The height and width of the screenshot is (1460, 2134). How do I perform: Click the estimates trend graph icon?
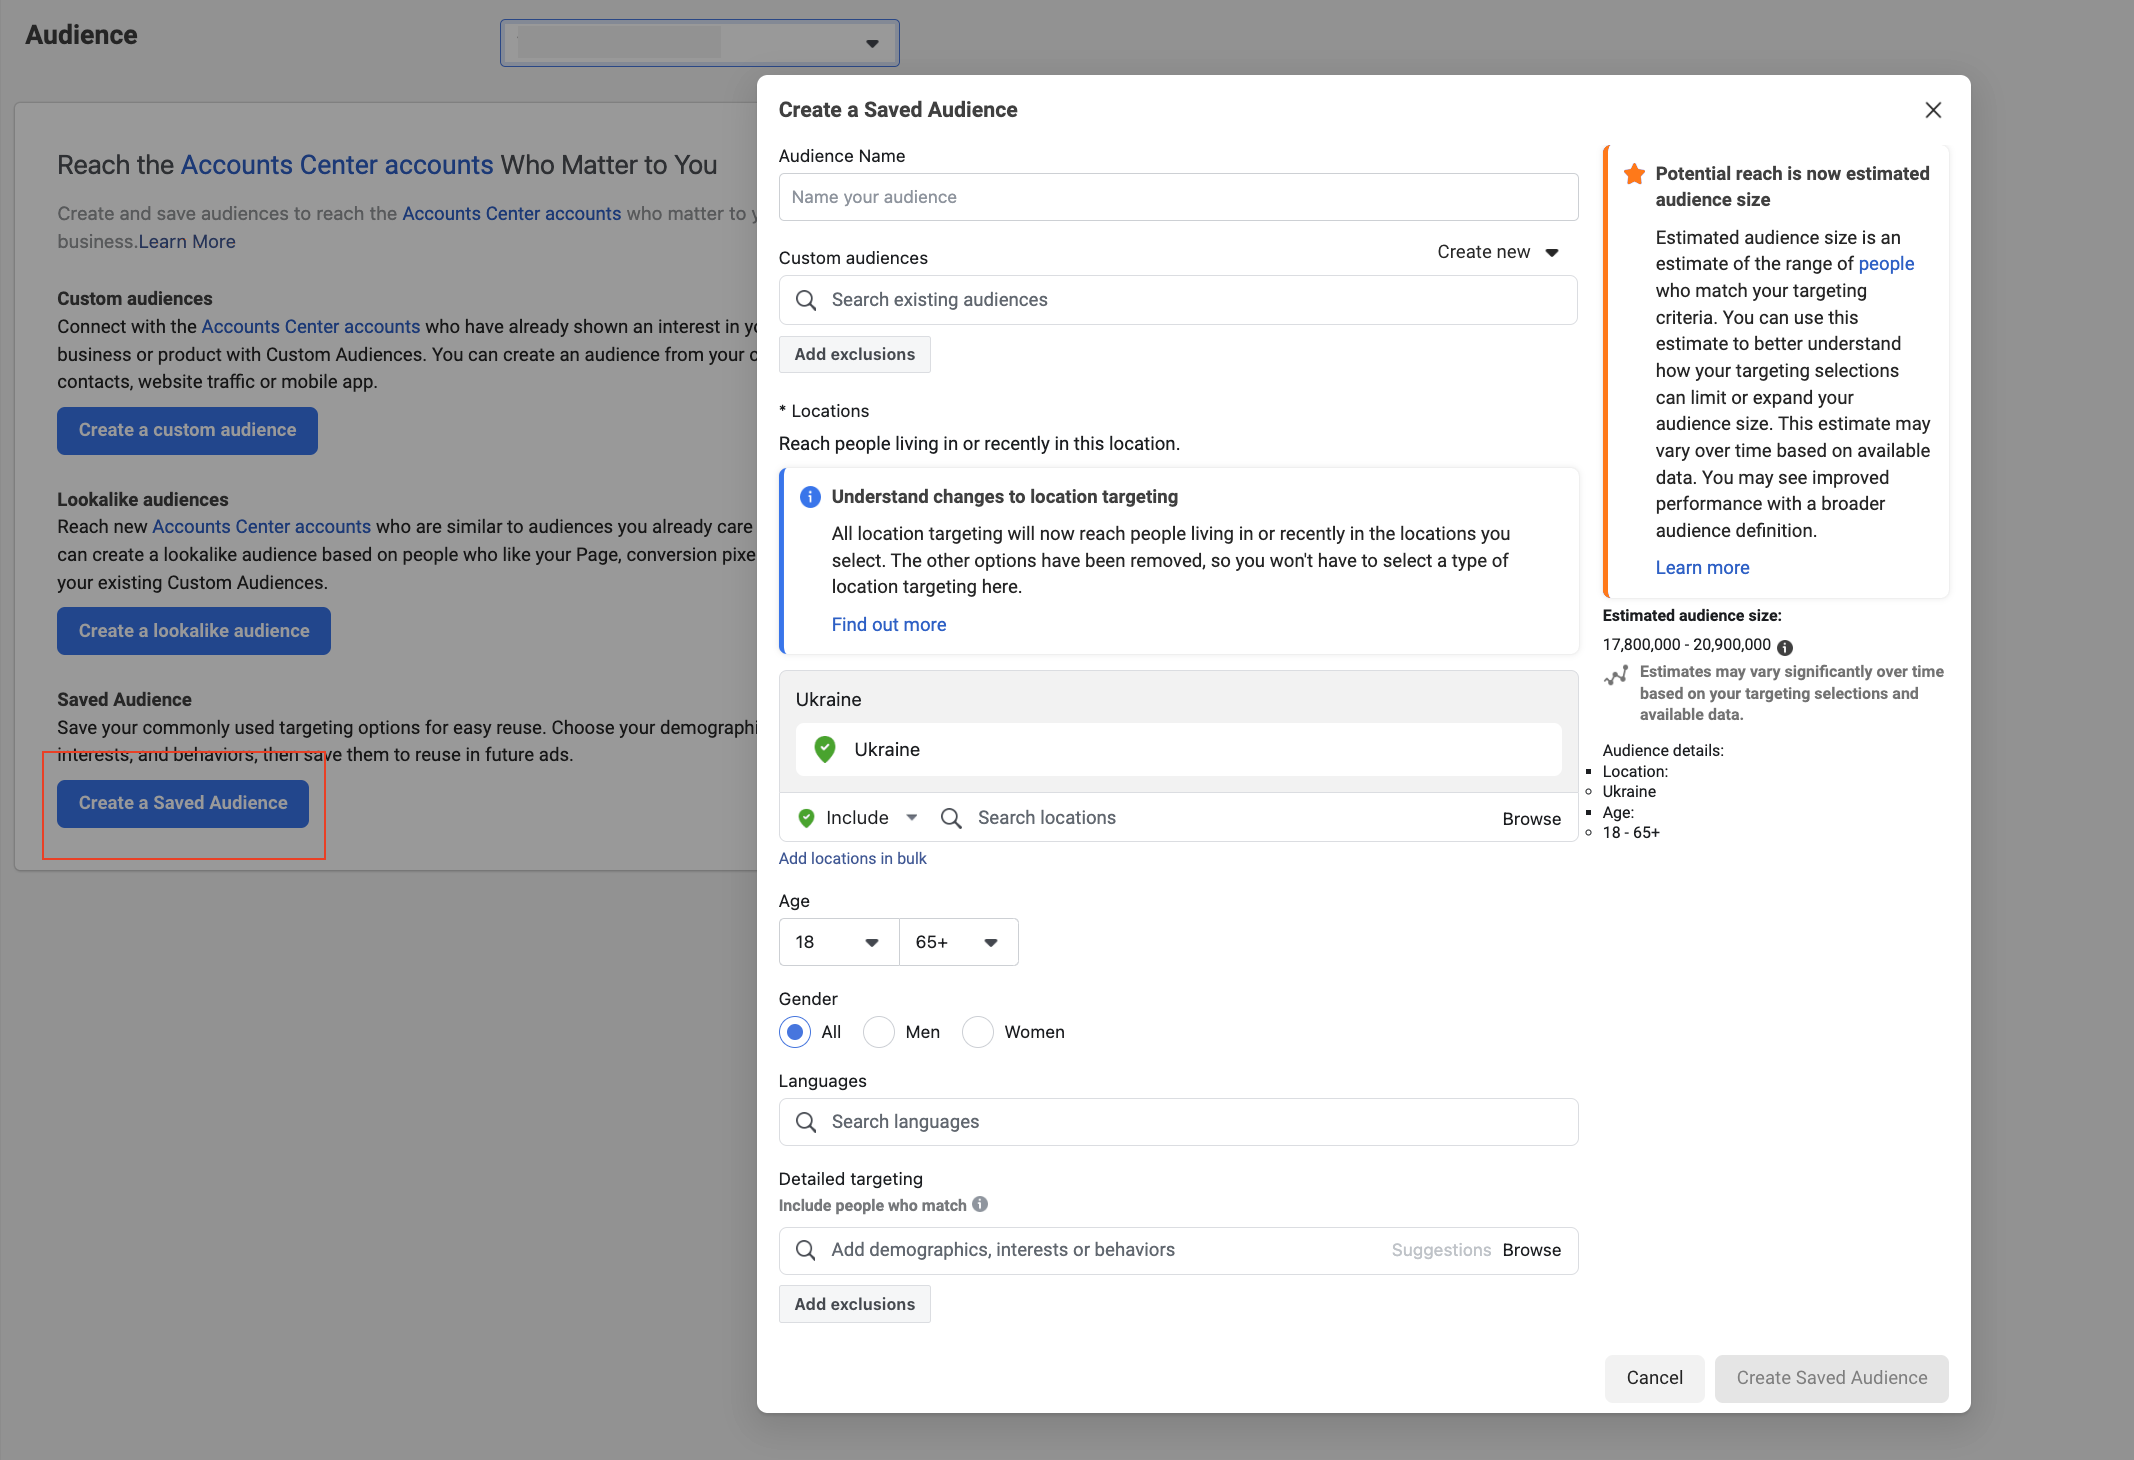(1616, 675)
